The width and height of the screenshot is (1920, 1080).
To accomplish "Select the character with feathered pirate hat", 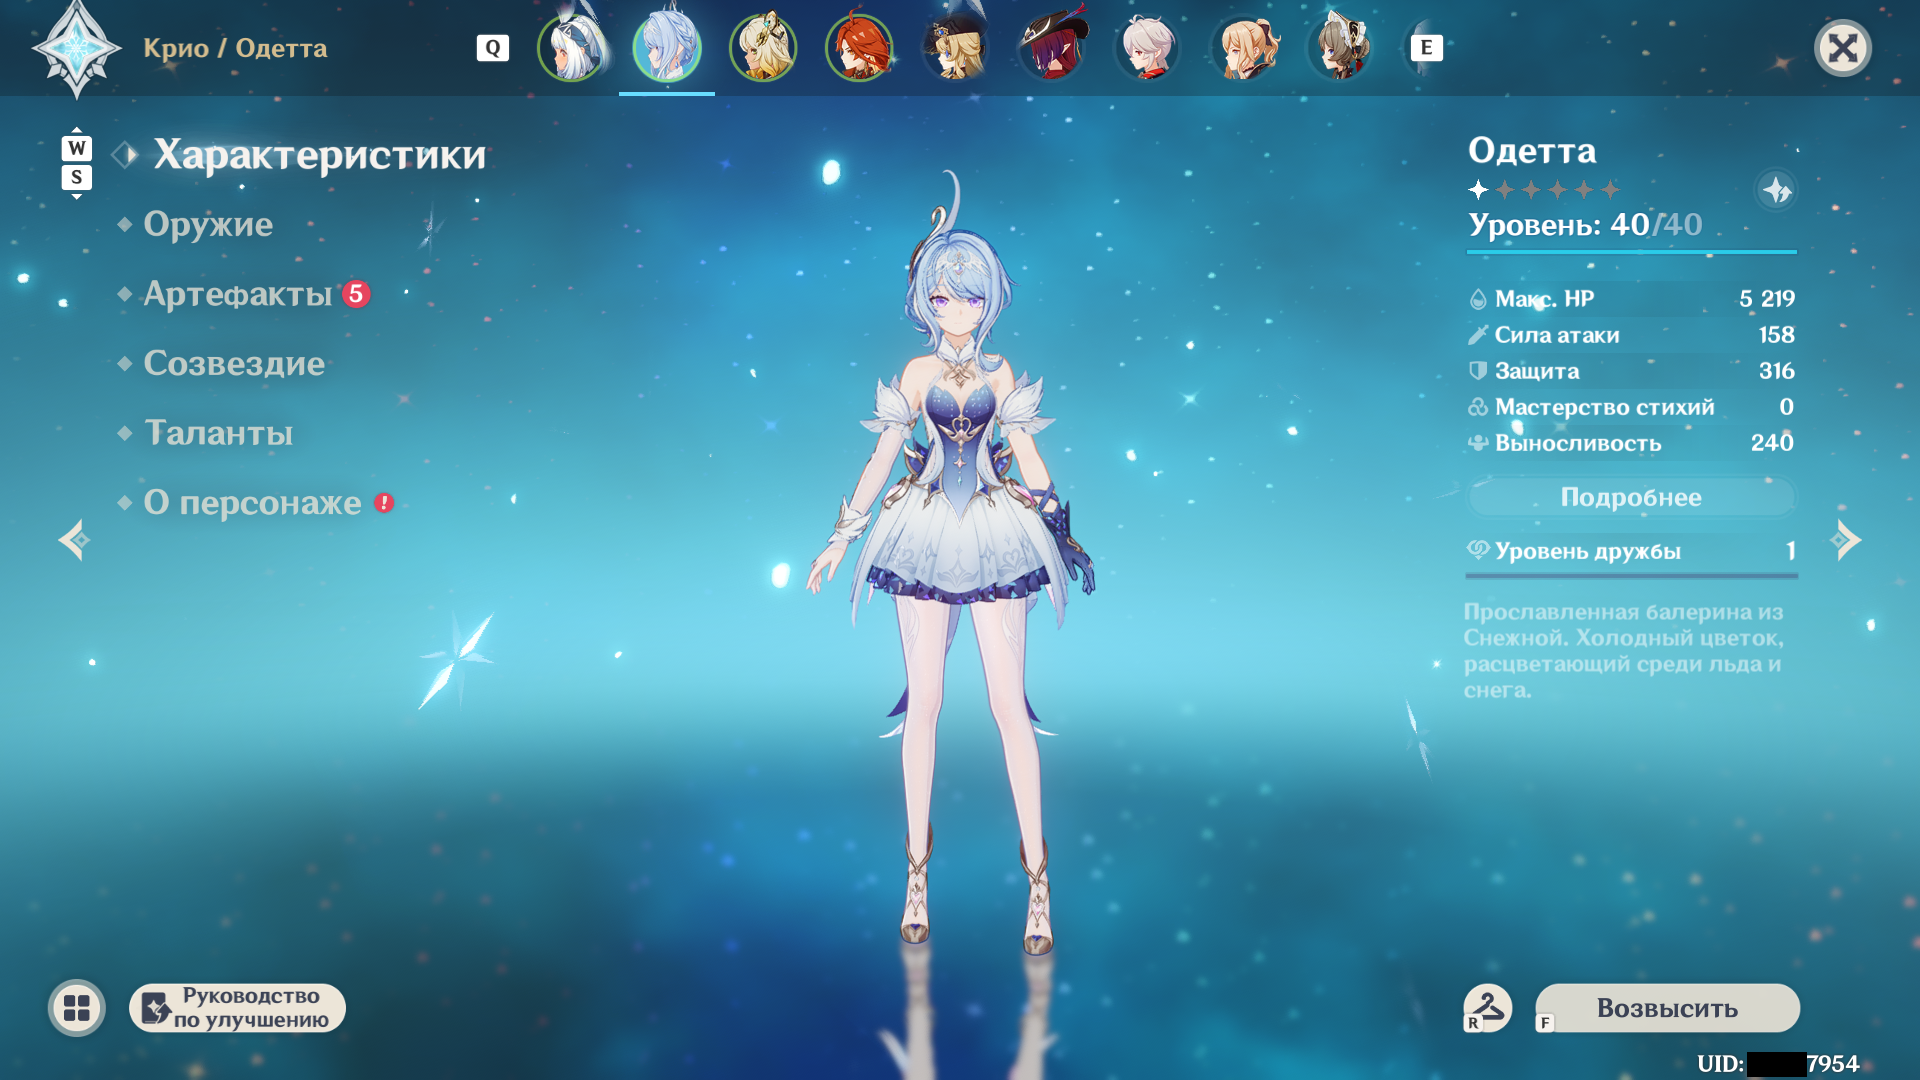I will tap(1051, 48).
